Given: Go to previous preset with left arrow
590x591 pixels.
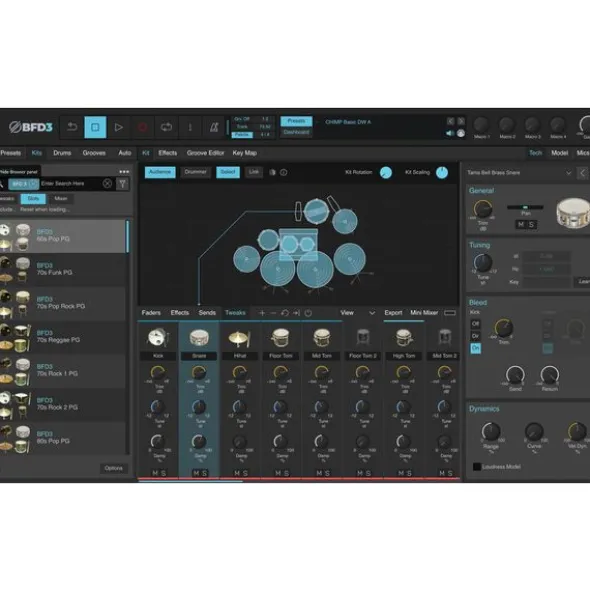Looking at the screenshot, I should coord(451,121).
